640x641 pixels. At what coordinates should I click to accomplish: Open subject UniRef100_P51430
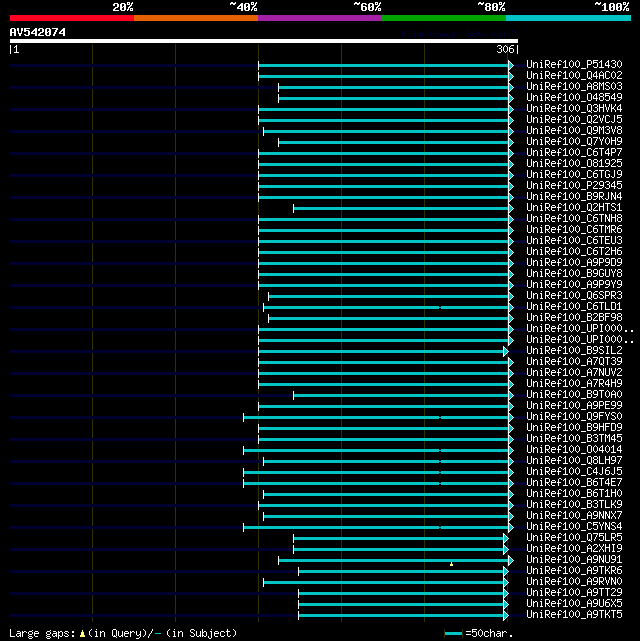574,64
